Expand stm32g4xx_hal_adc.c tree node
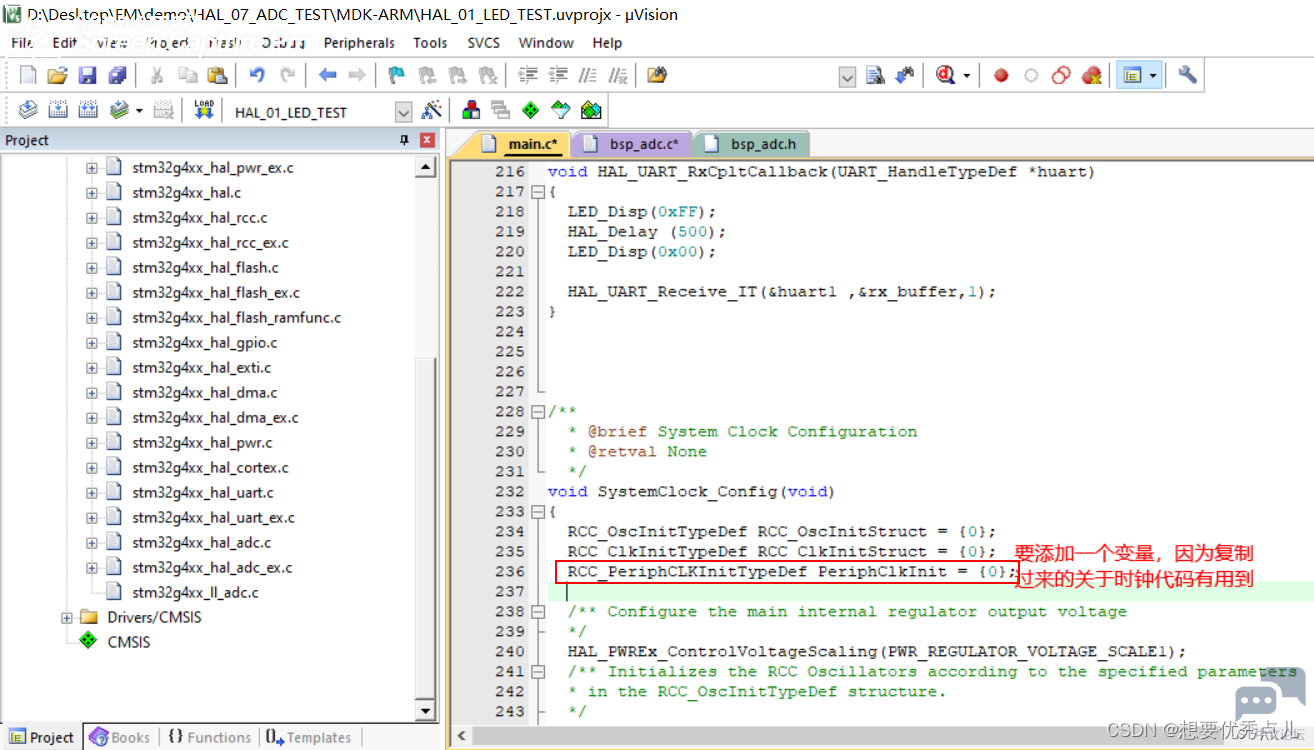 tap(92, 542)
